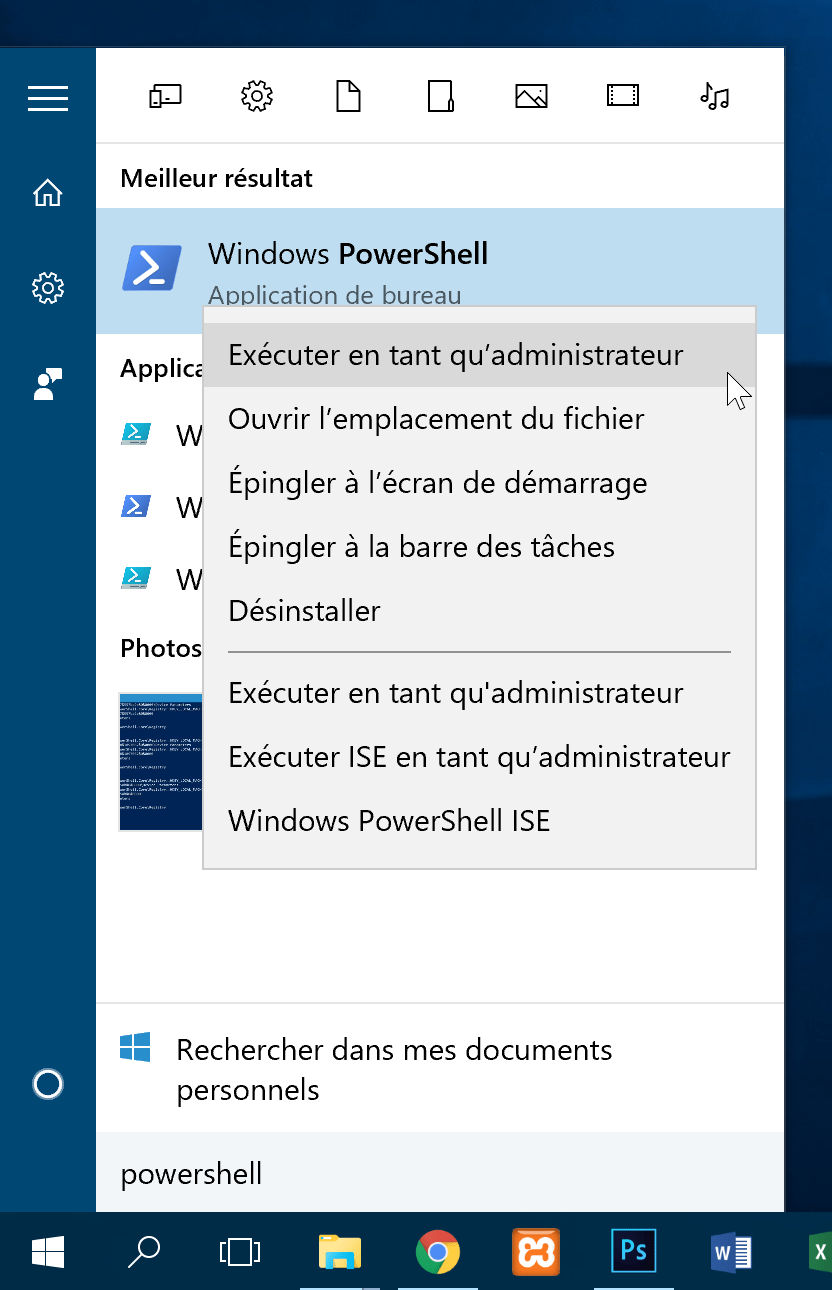Screen dimensions: 832x1290
Task: Open Task View on the taskbar
Action: (x=240, y=1251)
